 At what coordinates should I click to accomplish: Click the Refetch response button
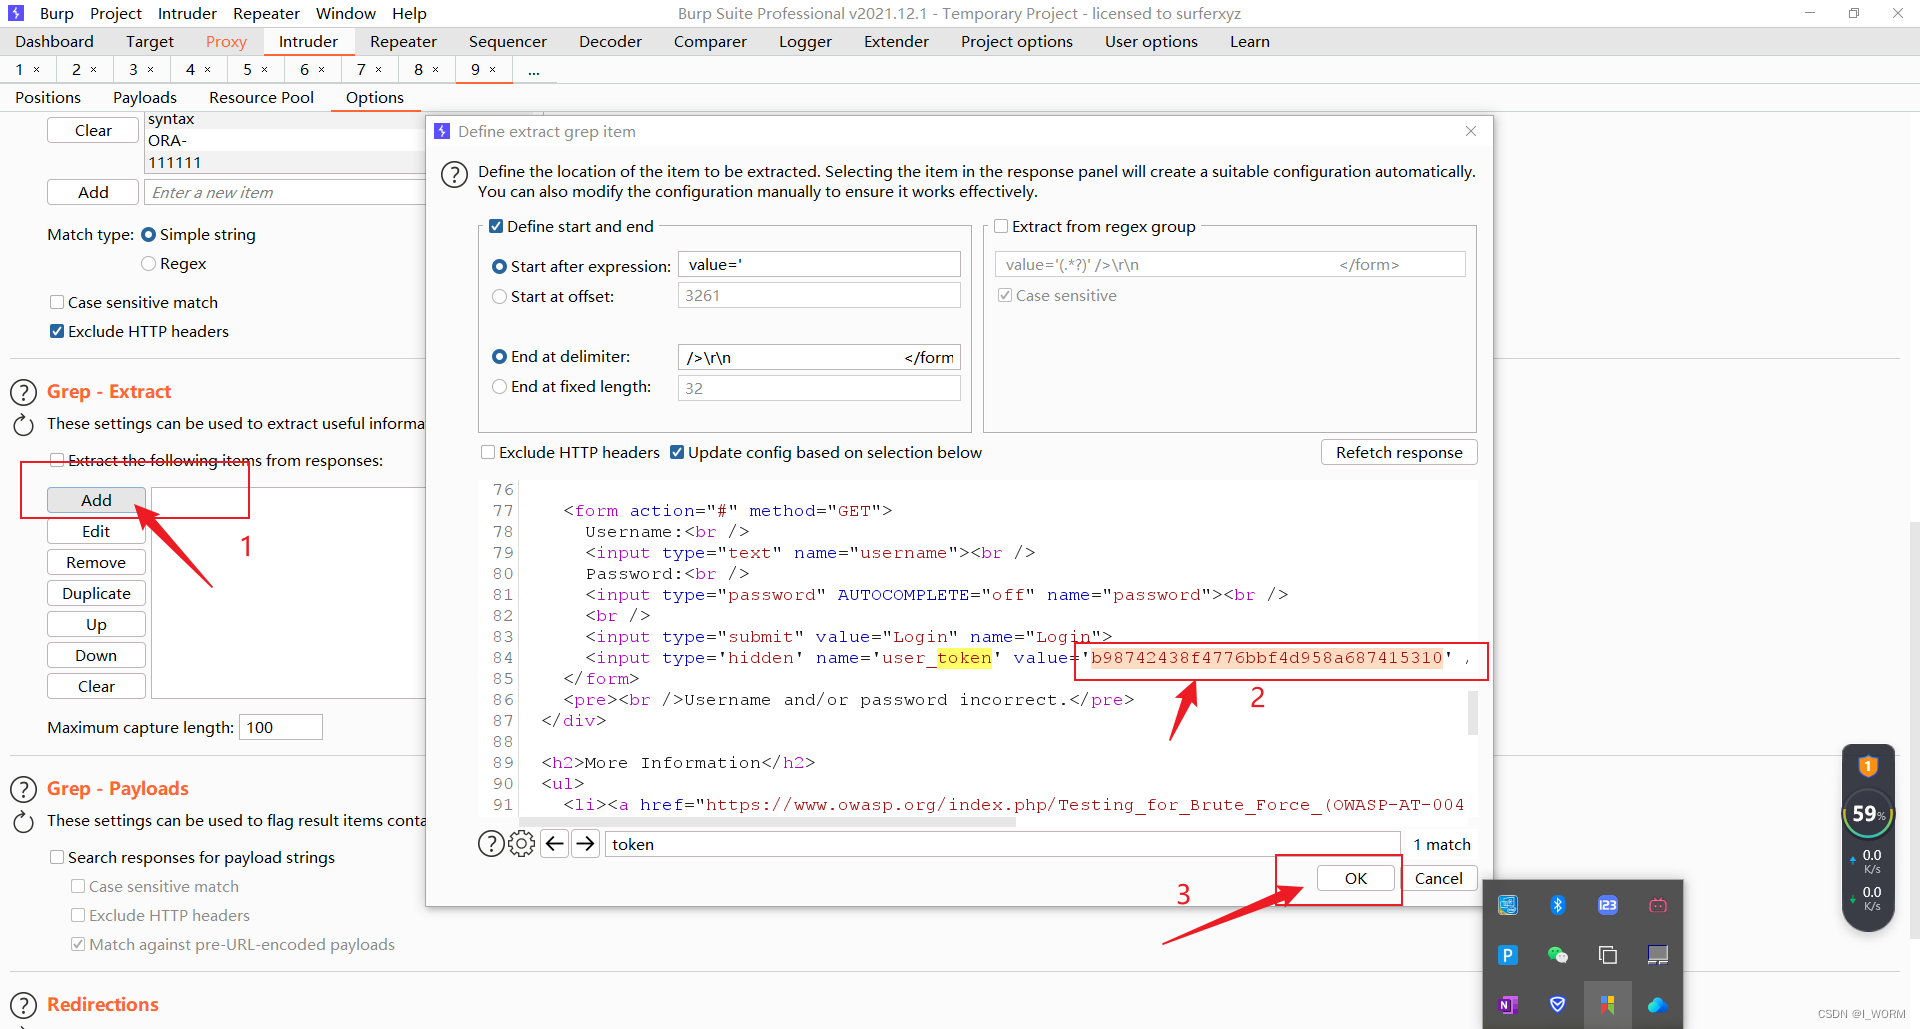point(1399,453)
